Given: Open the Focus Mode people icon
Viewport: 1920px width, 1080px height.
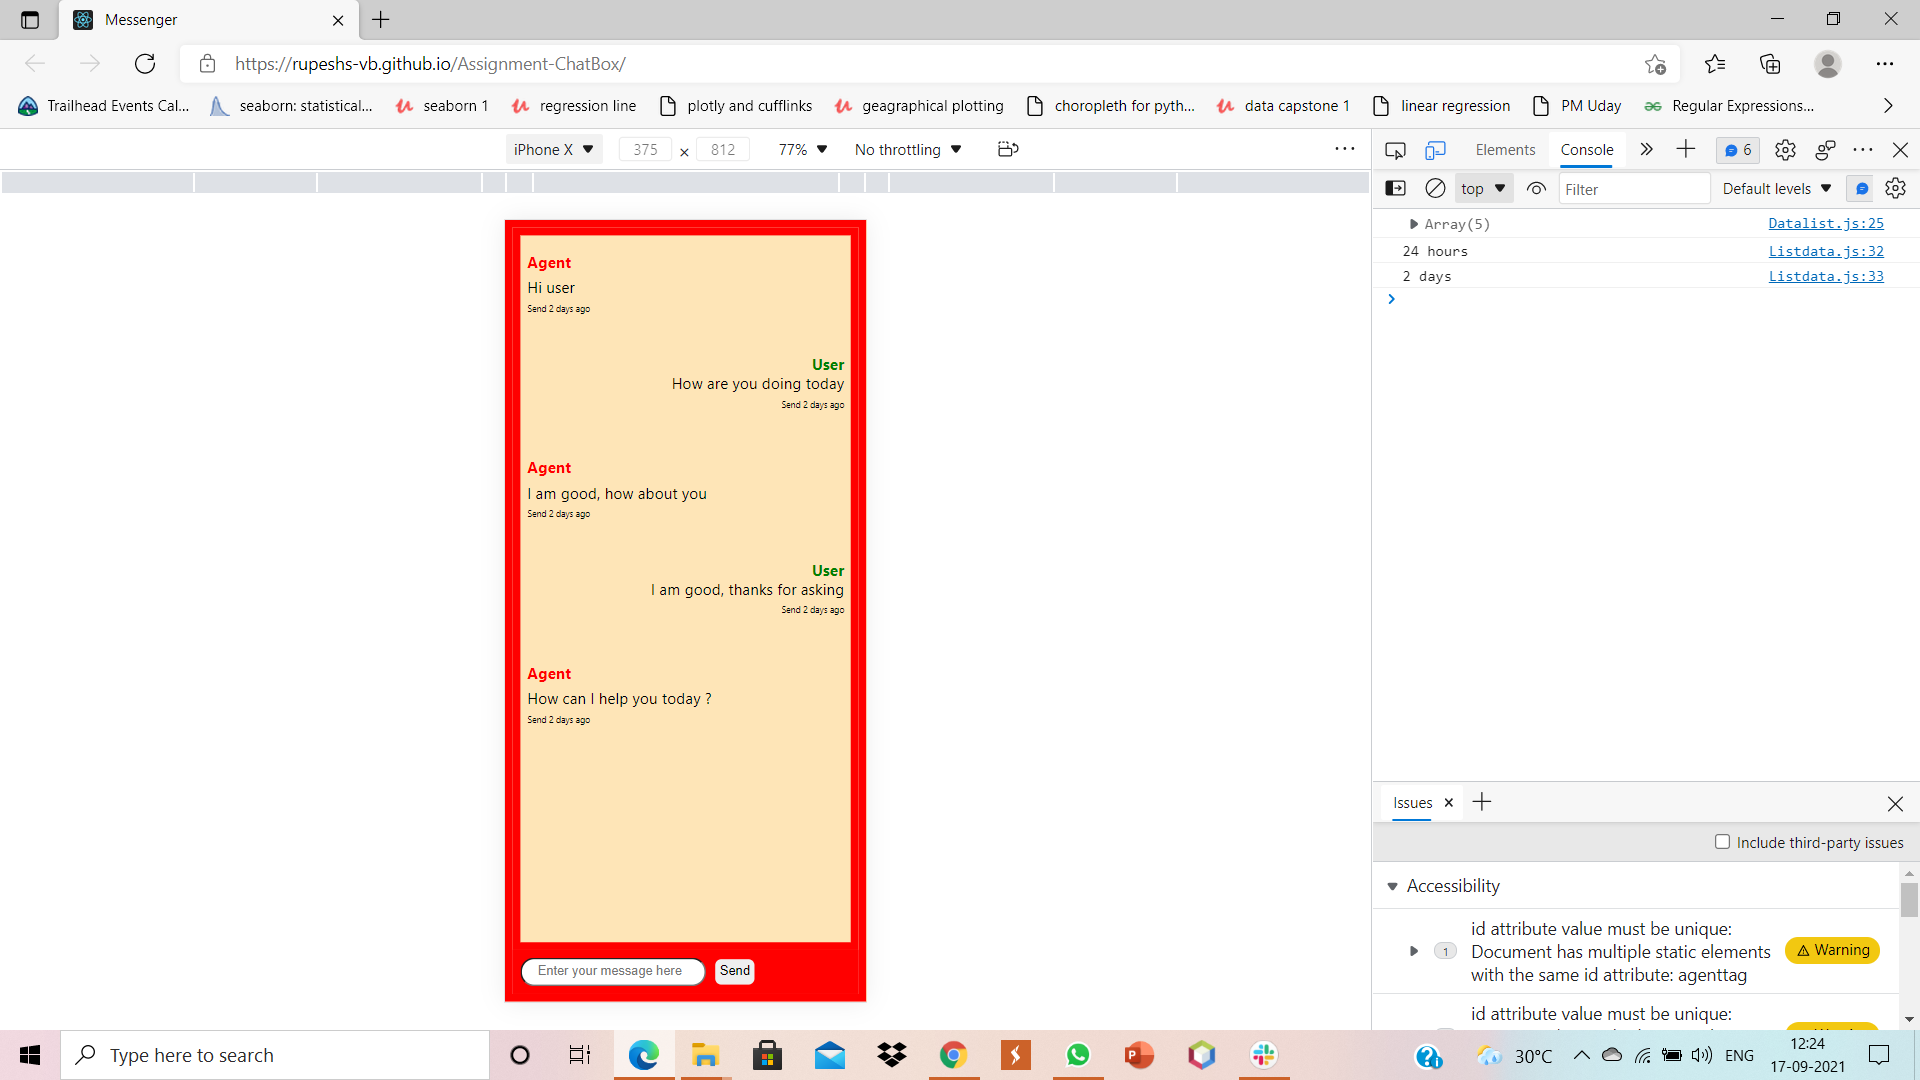Looking at the screenshot, I should 1825,150.
